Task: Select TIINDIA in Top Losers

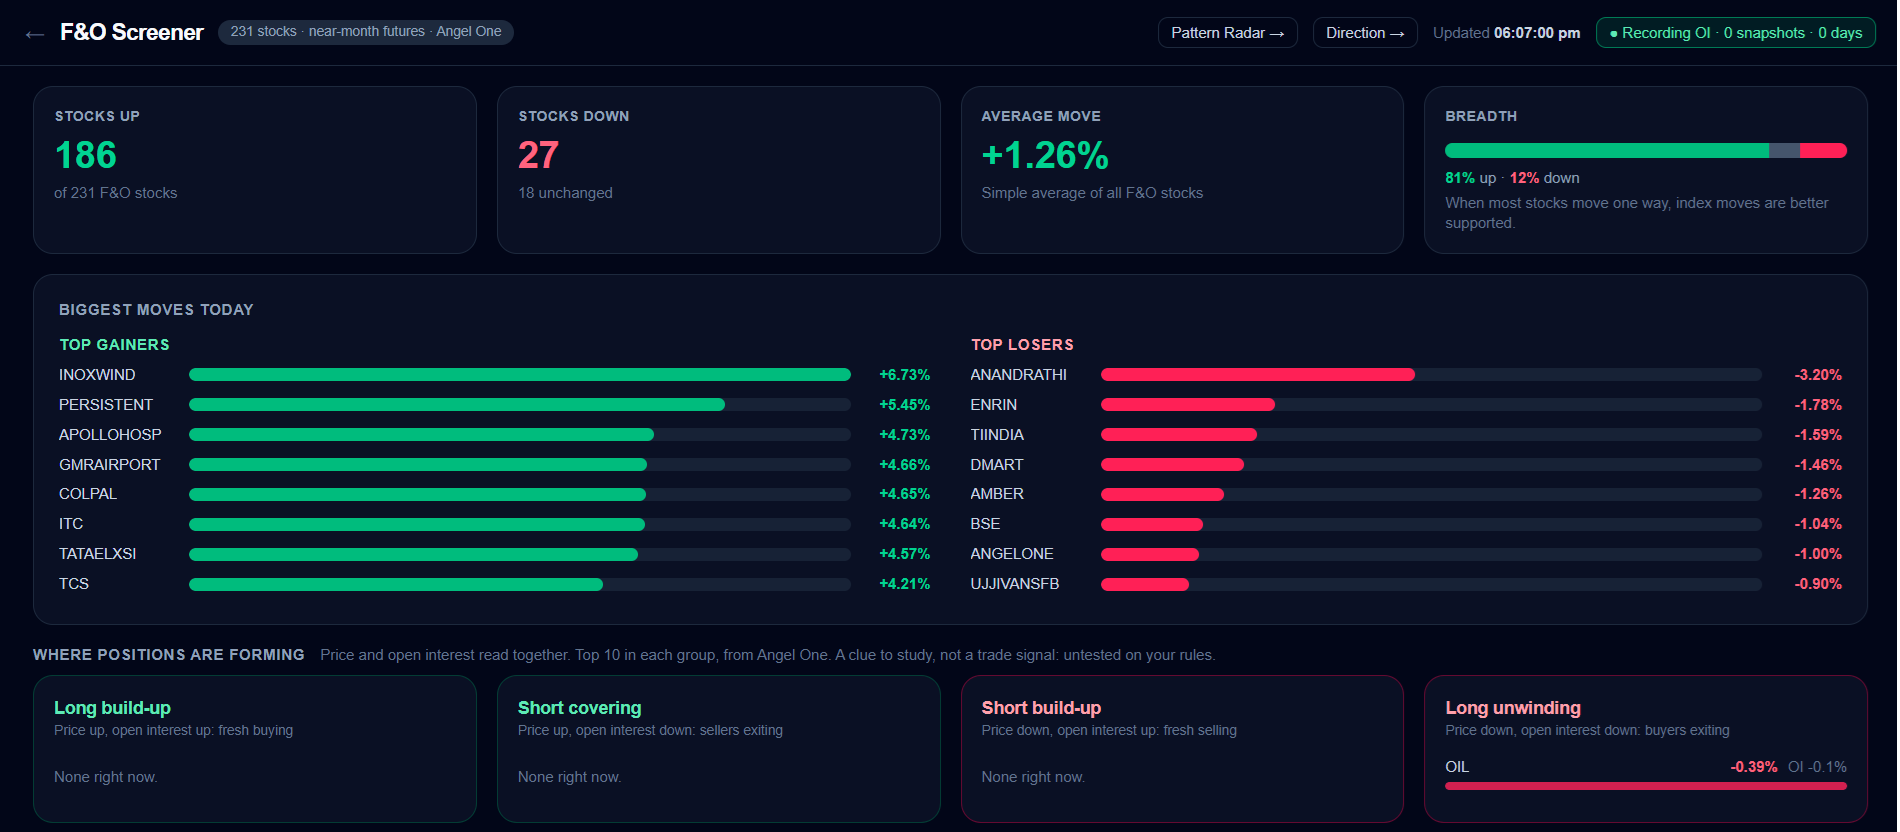Action: click(x=997, y=435)
